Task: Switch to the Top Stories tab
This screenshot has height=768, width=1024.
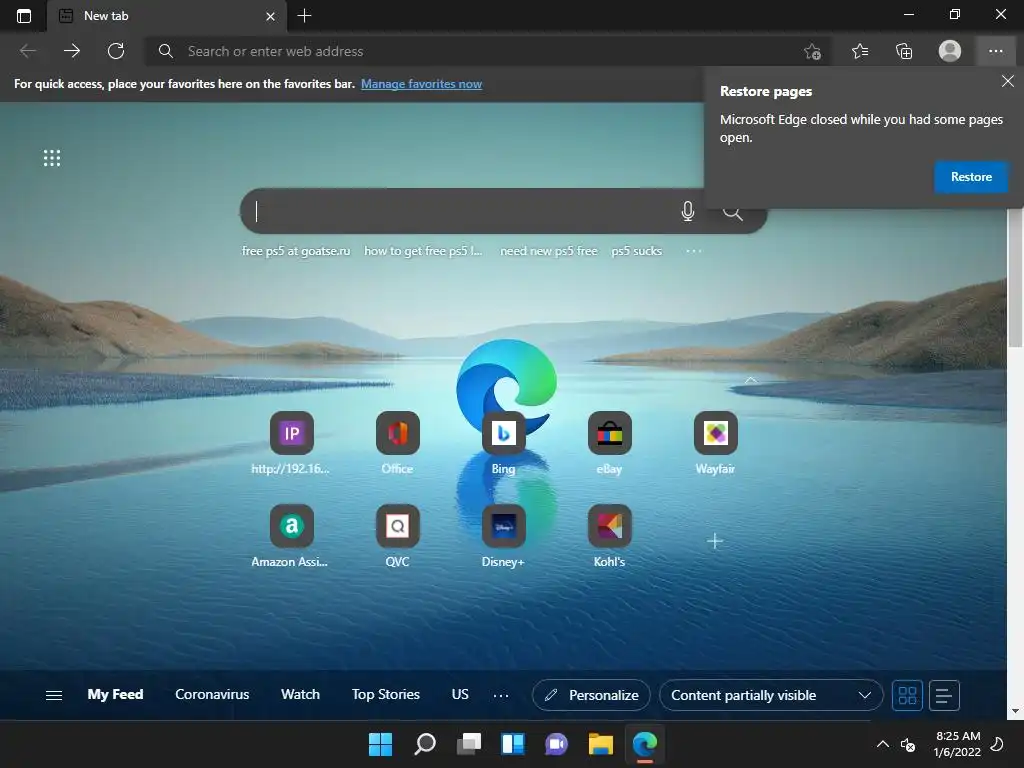Action: 386,694
